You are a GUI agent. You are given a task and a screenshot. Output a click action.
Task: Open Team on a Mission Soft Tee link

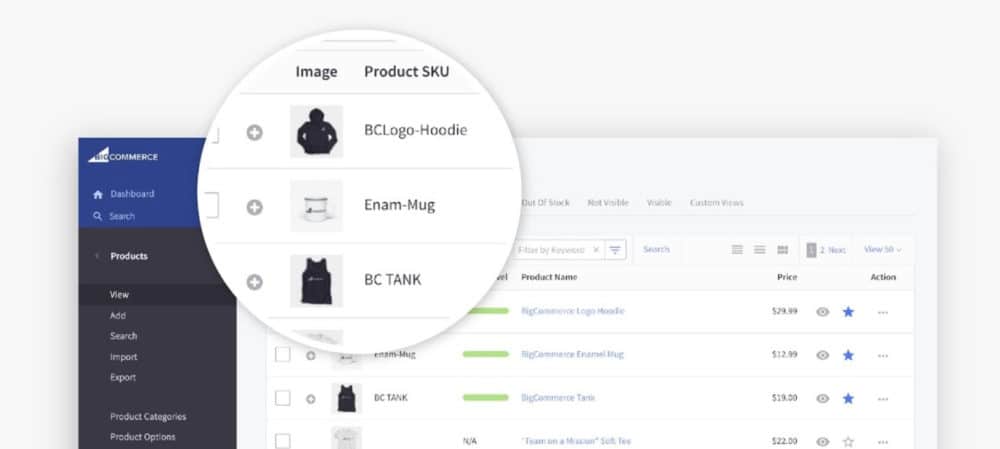coord(576,441)
